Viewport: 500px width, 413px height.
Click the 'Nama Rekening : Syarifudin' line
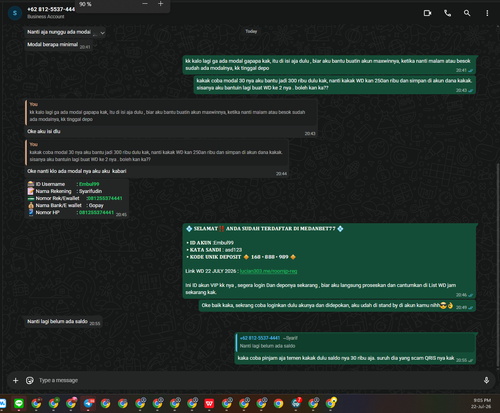tap(65, 191)
